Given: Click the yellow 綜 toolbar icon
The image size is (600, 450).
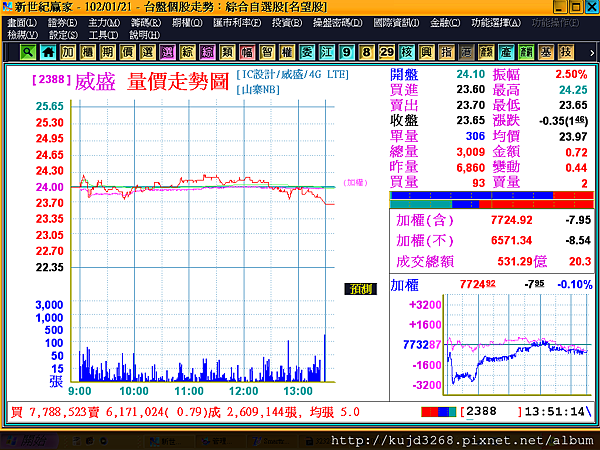Looking at the screenshot, I should pyautogui.click(x=187, y=52).
